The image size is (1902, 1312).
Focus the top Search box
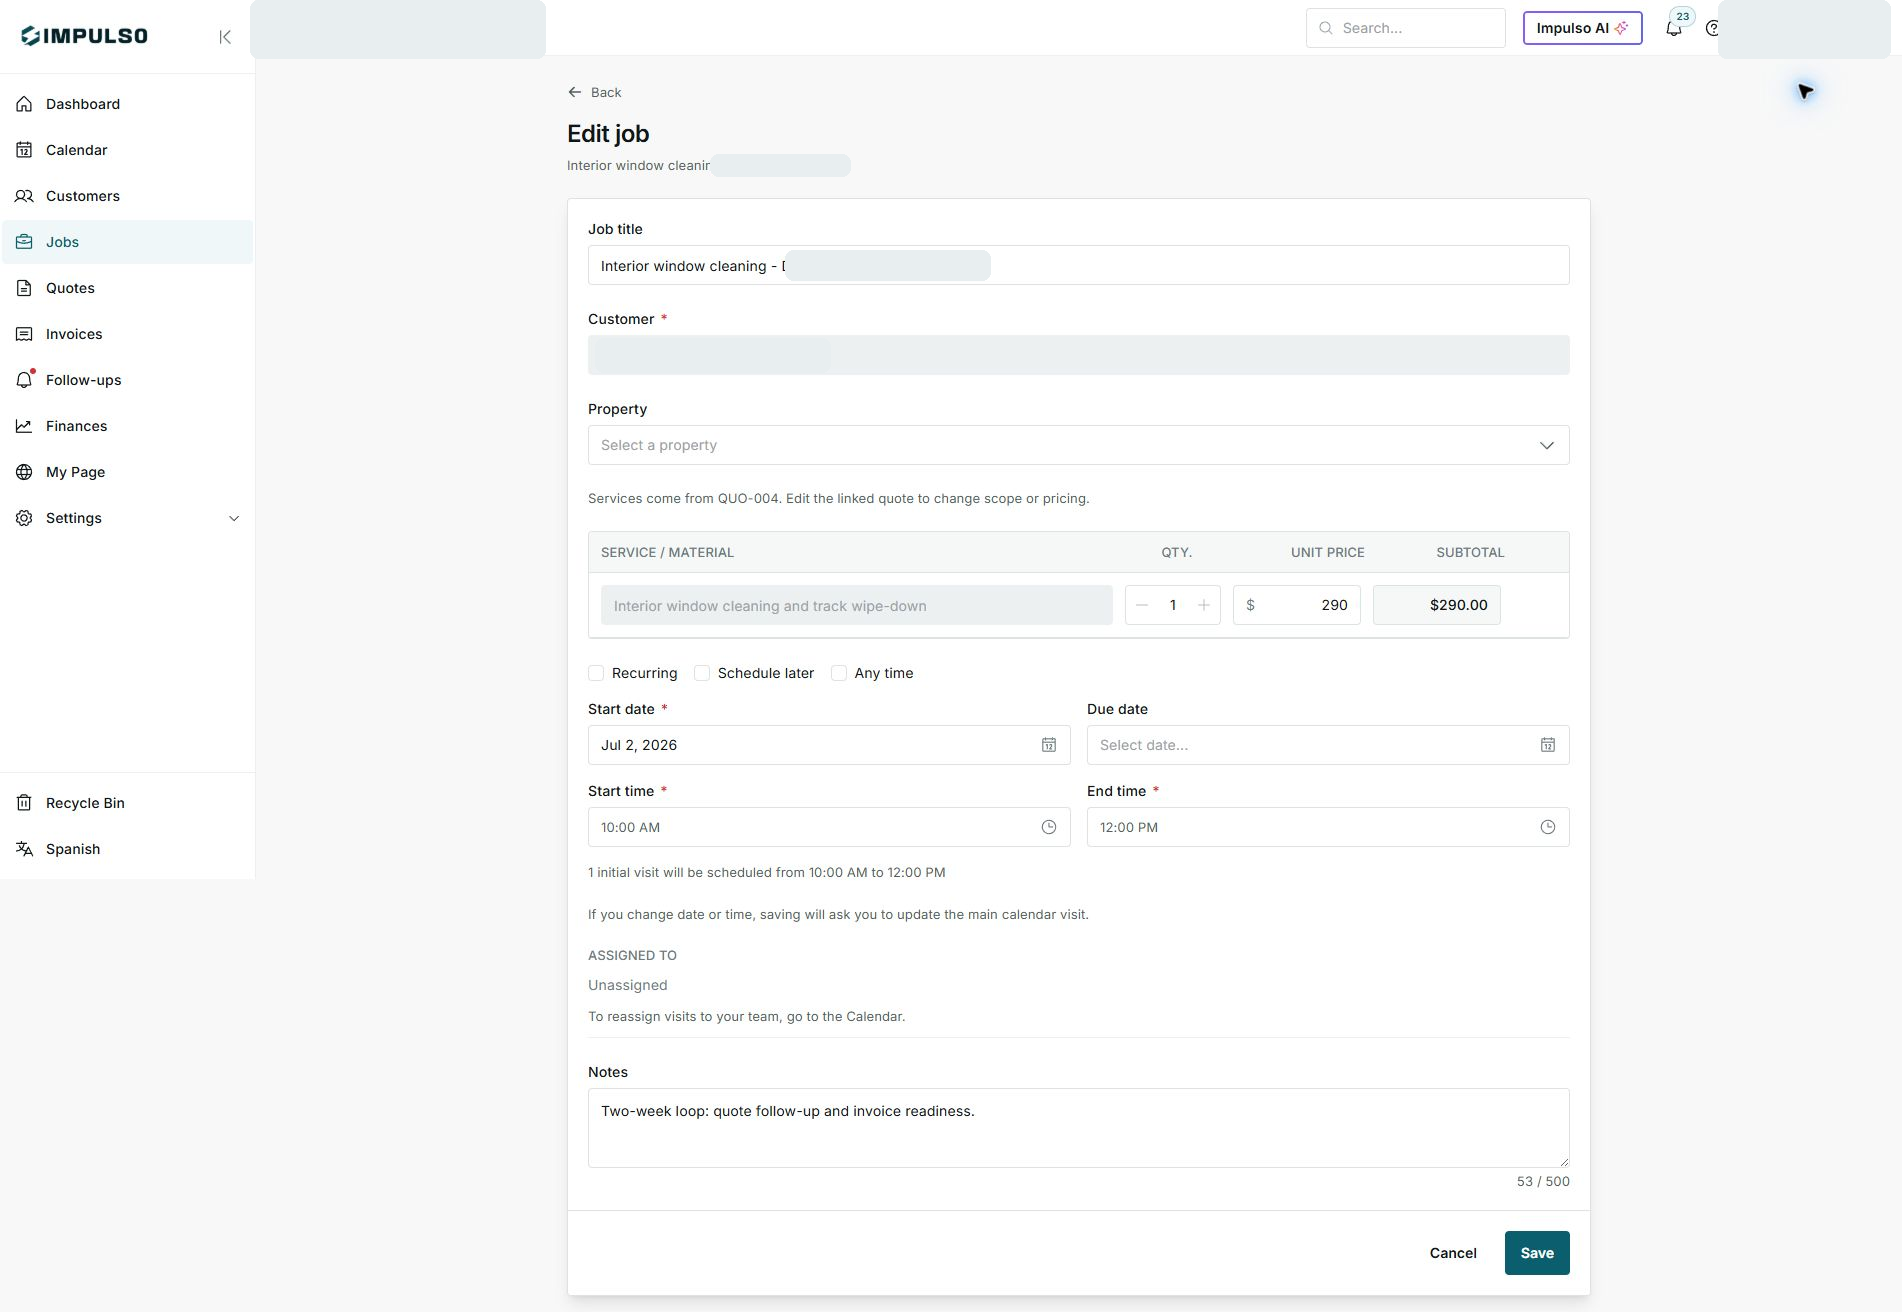click(1405, 28)
